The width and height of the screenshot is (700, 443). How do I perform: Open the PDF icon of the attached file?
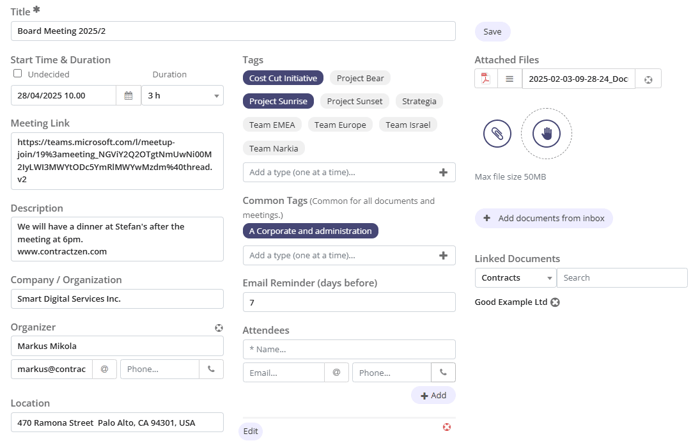click(x=486, y=79)
